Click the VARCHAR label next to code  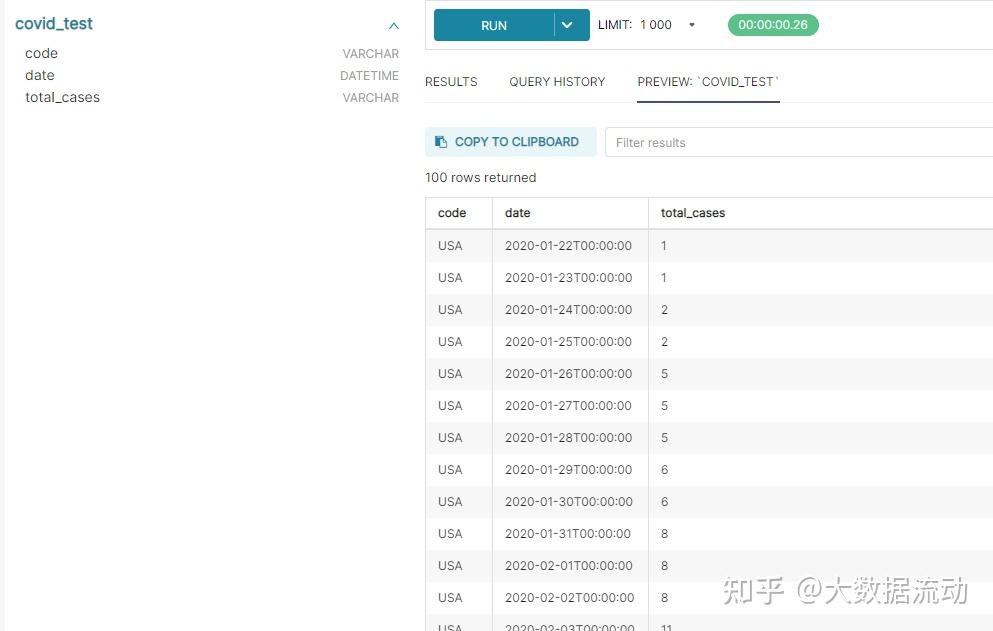tap(370, 54)
